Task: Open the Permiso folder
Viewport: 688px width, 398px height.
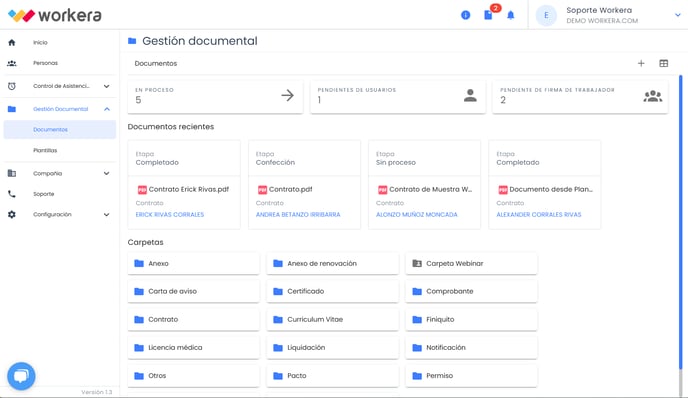Action: 471,376
